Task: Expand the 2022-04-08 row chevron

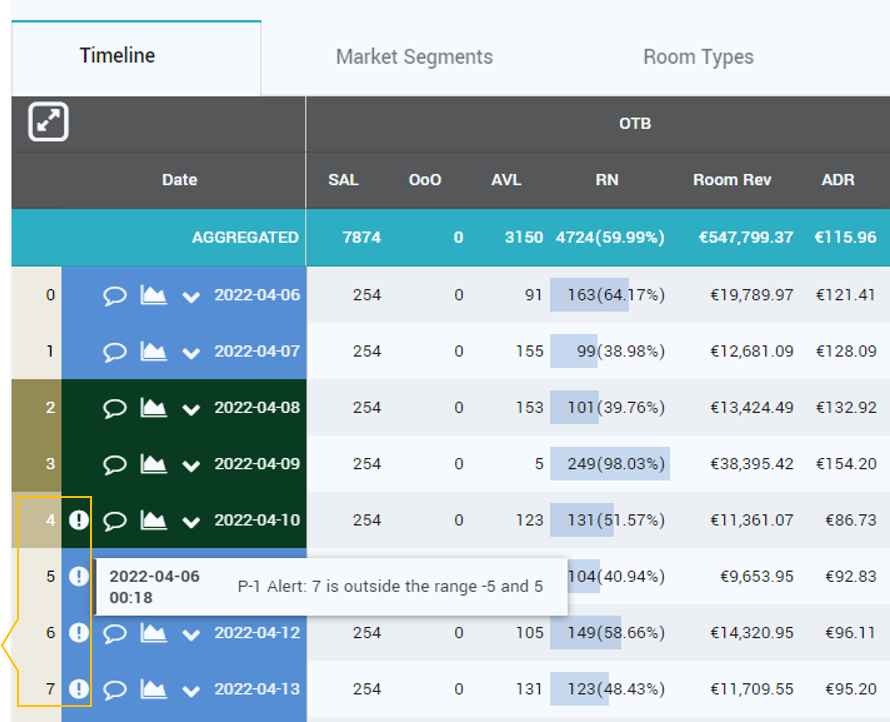Action: click(191, 409)
